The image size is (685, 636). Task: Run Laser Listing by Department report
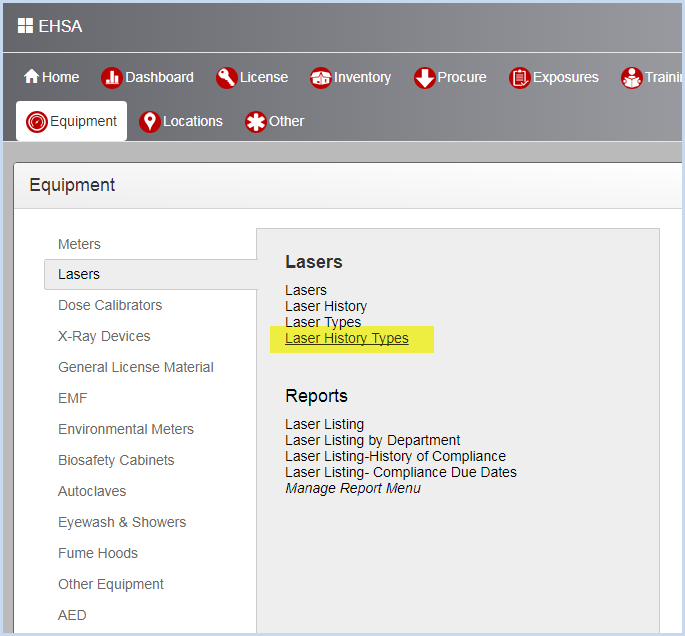[x=373, y=440]
